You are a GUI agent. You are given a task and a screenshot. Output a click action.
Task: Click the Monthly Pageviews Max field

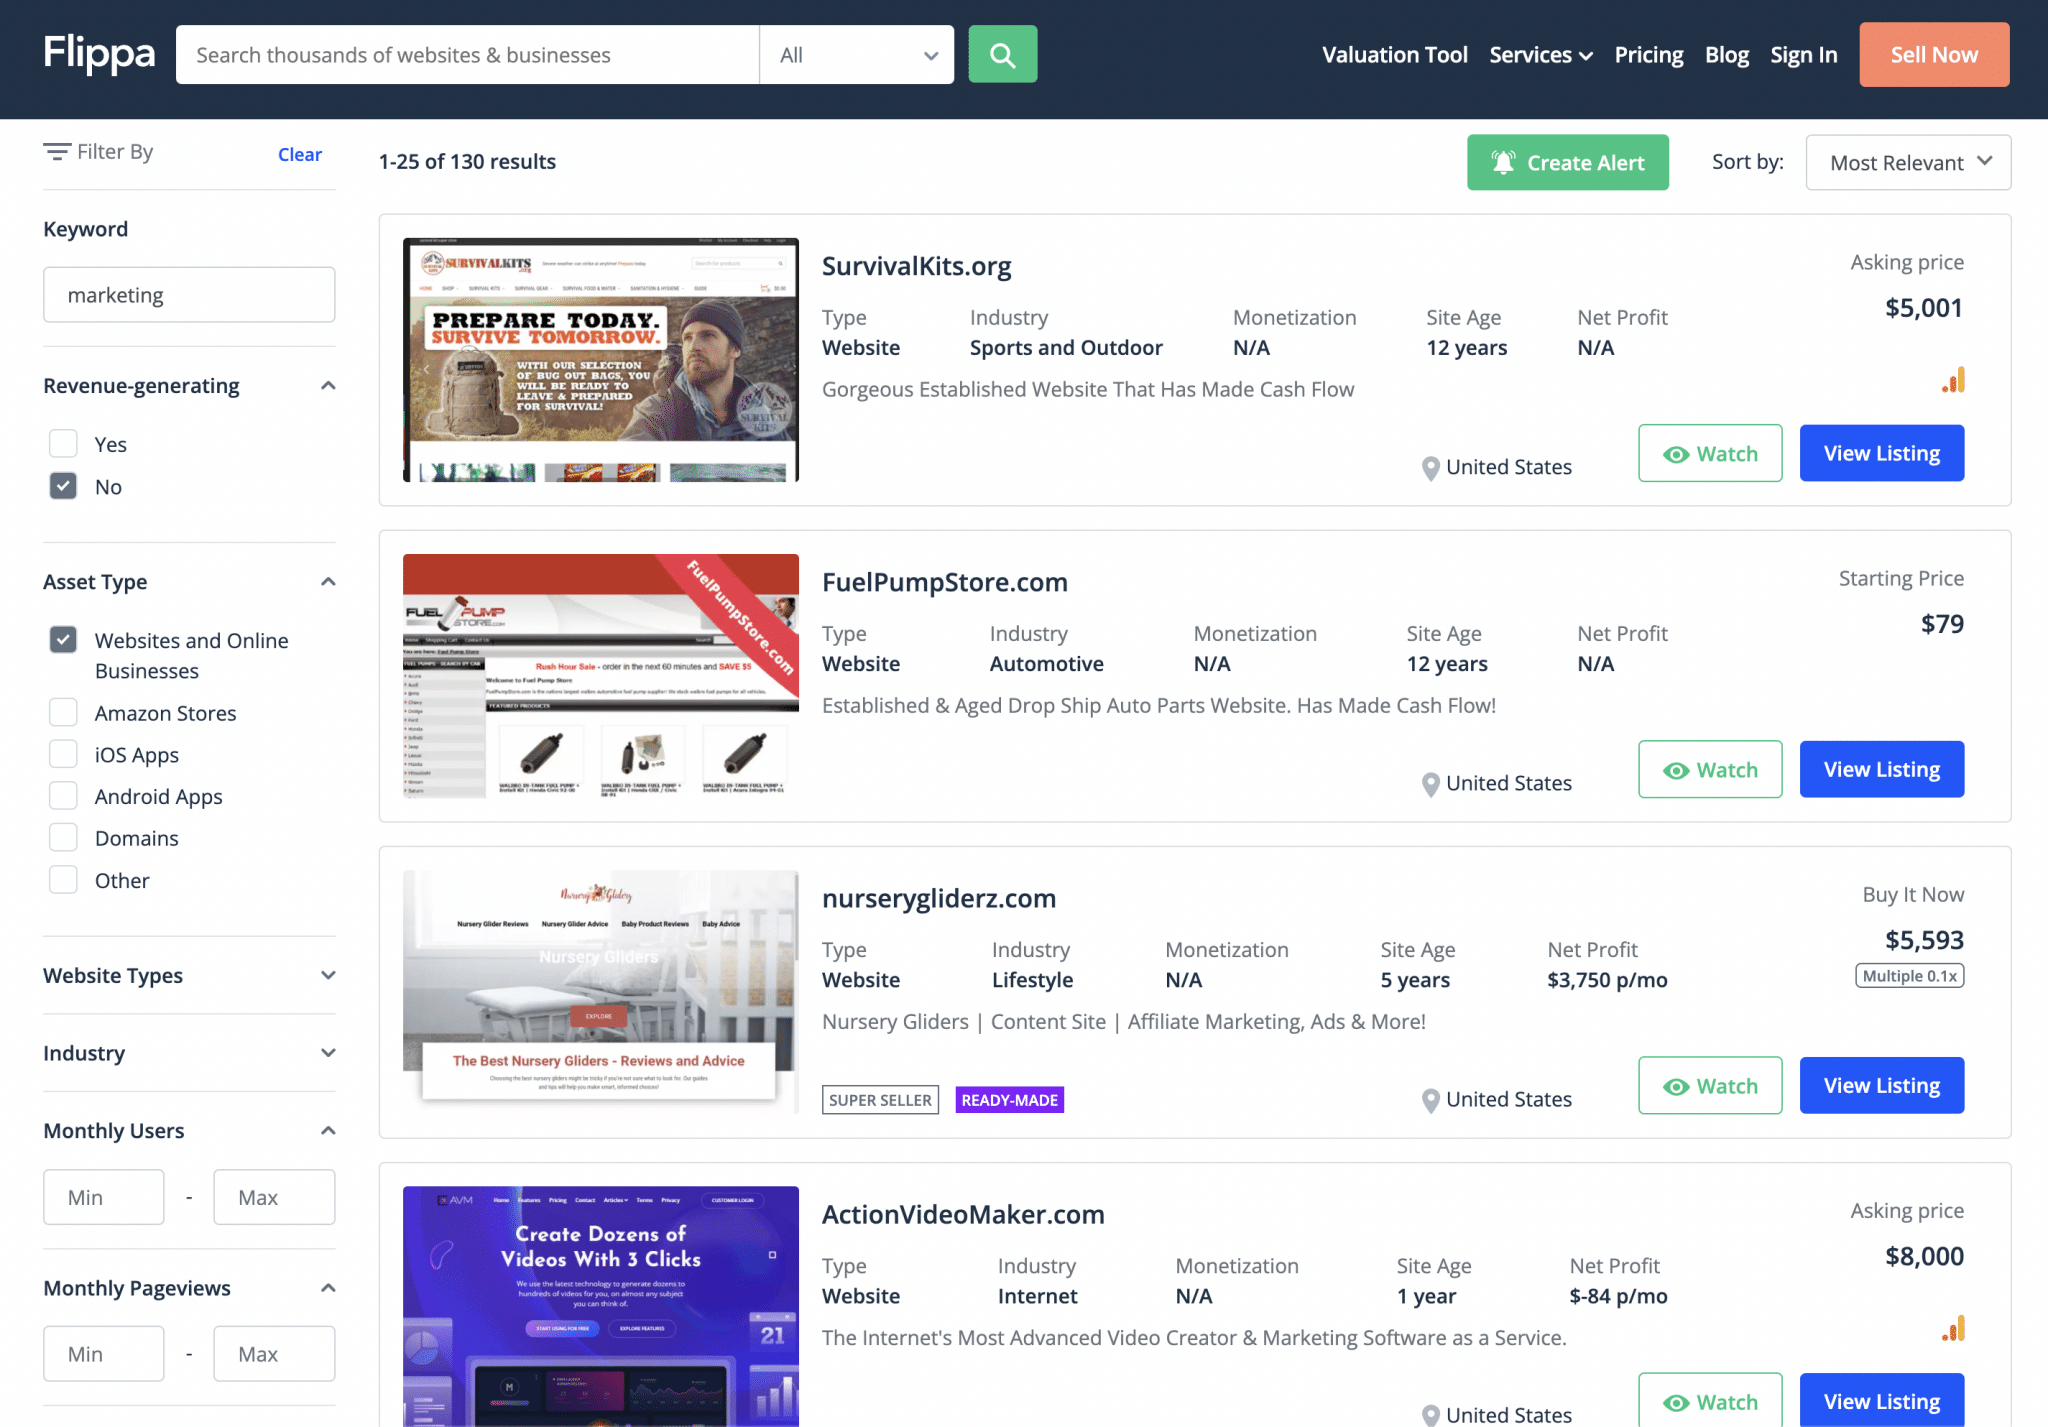point(274,1354)
